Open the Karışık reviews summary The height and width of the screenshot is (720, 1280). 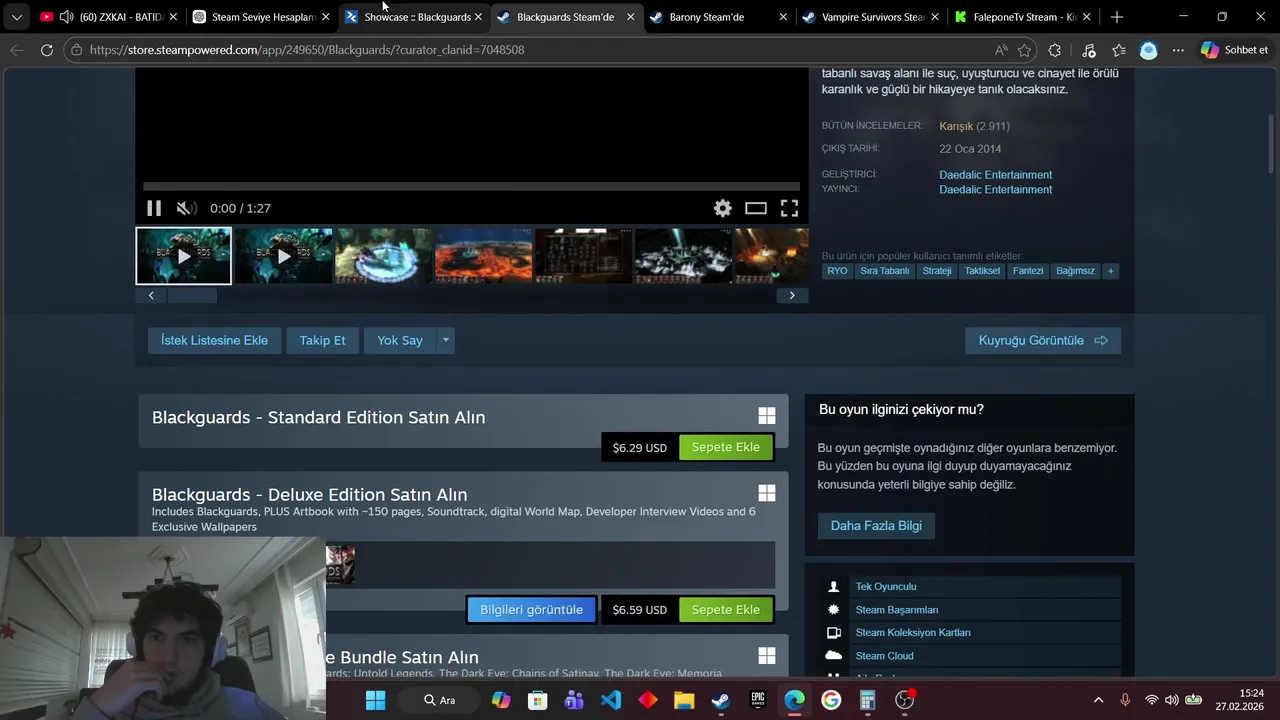[956, 126]
